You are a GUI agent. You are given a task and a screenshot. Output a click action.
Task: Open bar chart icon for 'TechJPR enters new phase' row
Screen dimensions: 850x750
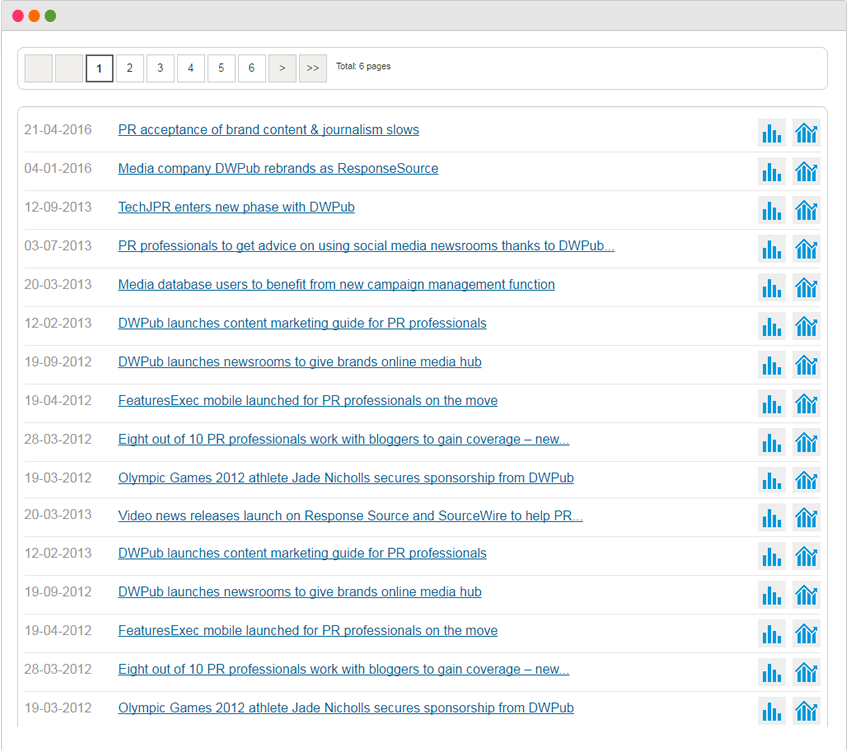[771, 210]
